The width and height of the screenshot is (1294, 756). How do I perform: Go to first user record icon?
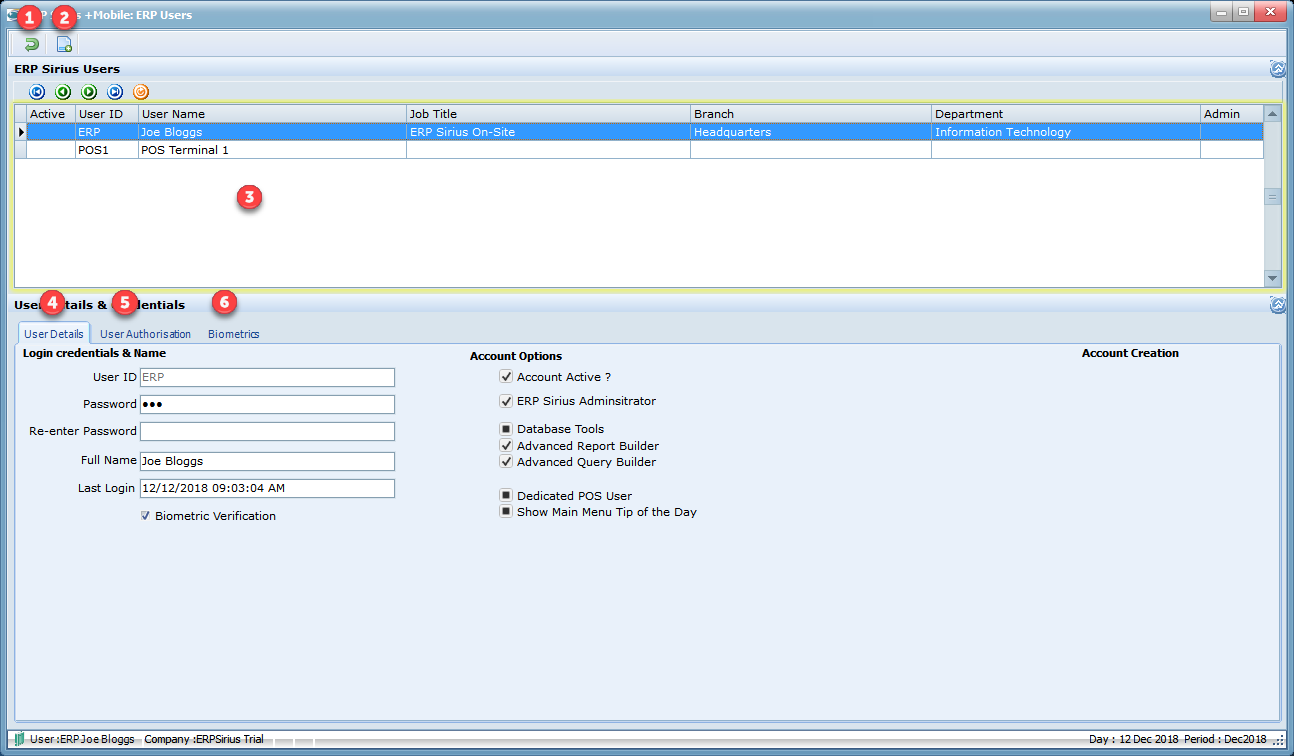pyautogui.click(x=37, y=92)
